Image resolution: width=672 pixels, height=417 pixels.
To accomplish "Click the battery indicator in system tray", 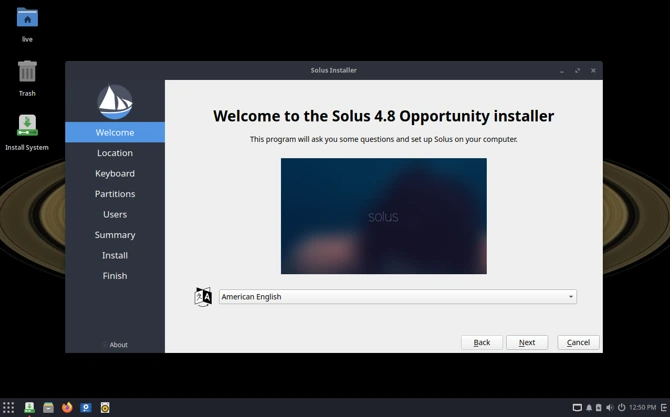I will point(599,408).
